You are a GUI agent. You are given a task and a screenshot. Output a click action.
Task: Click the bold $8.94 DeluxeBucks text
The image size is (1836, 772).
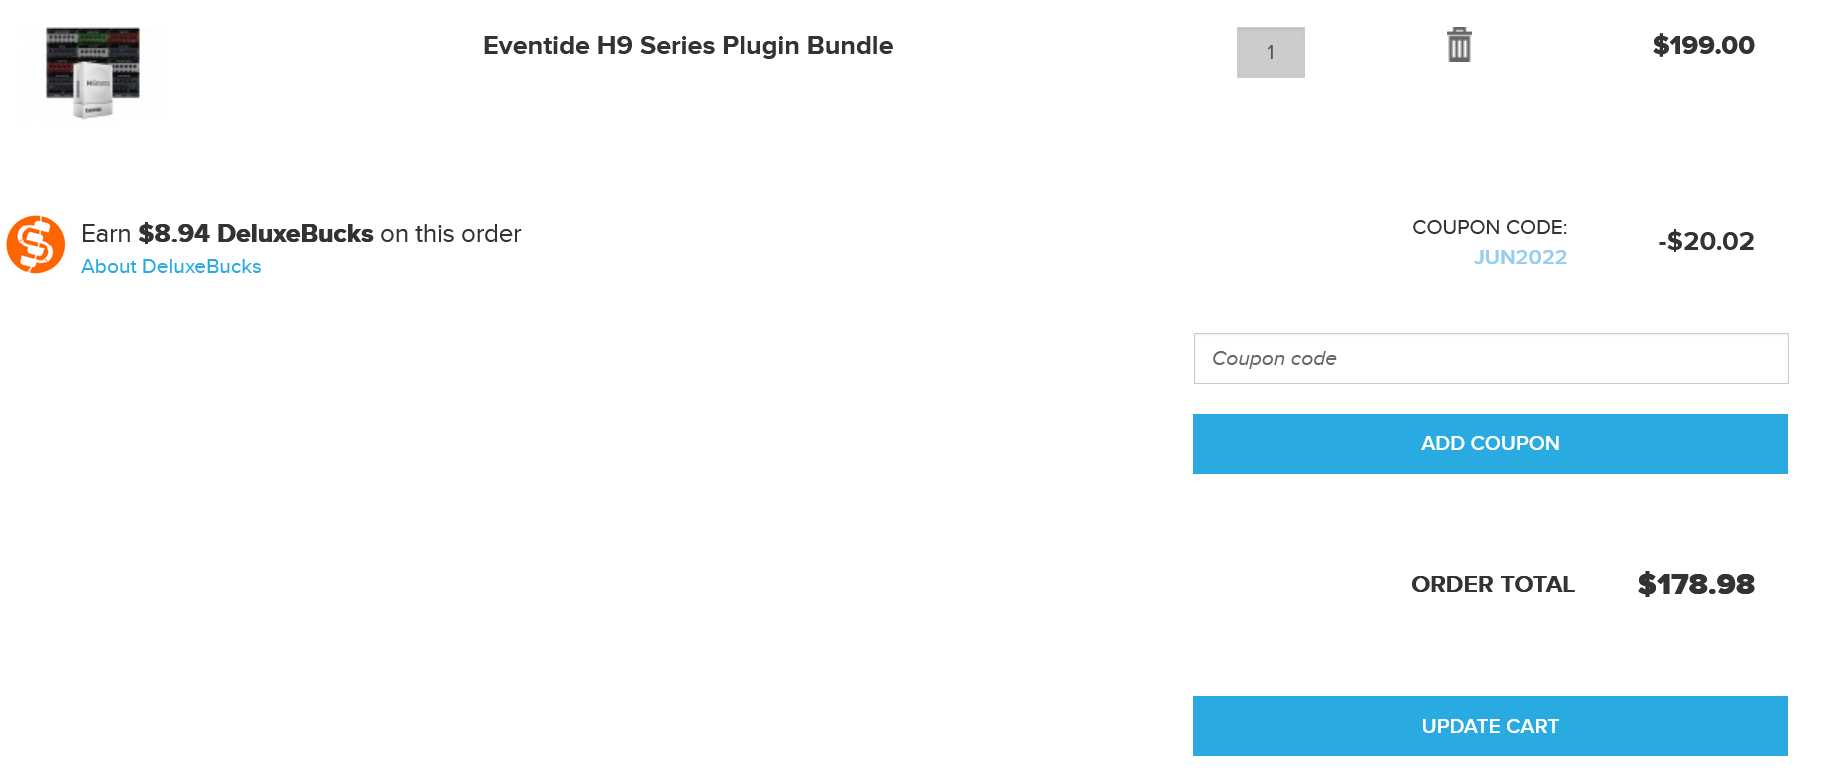coord(256,234)
